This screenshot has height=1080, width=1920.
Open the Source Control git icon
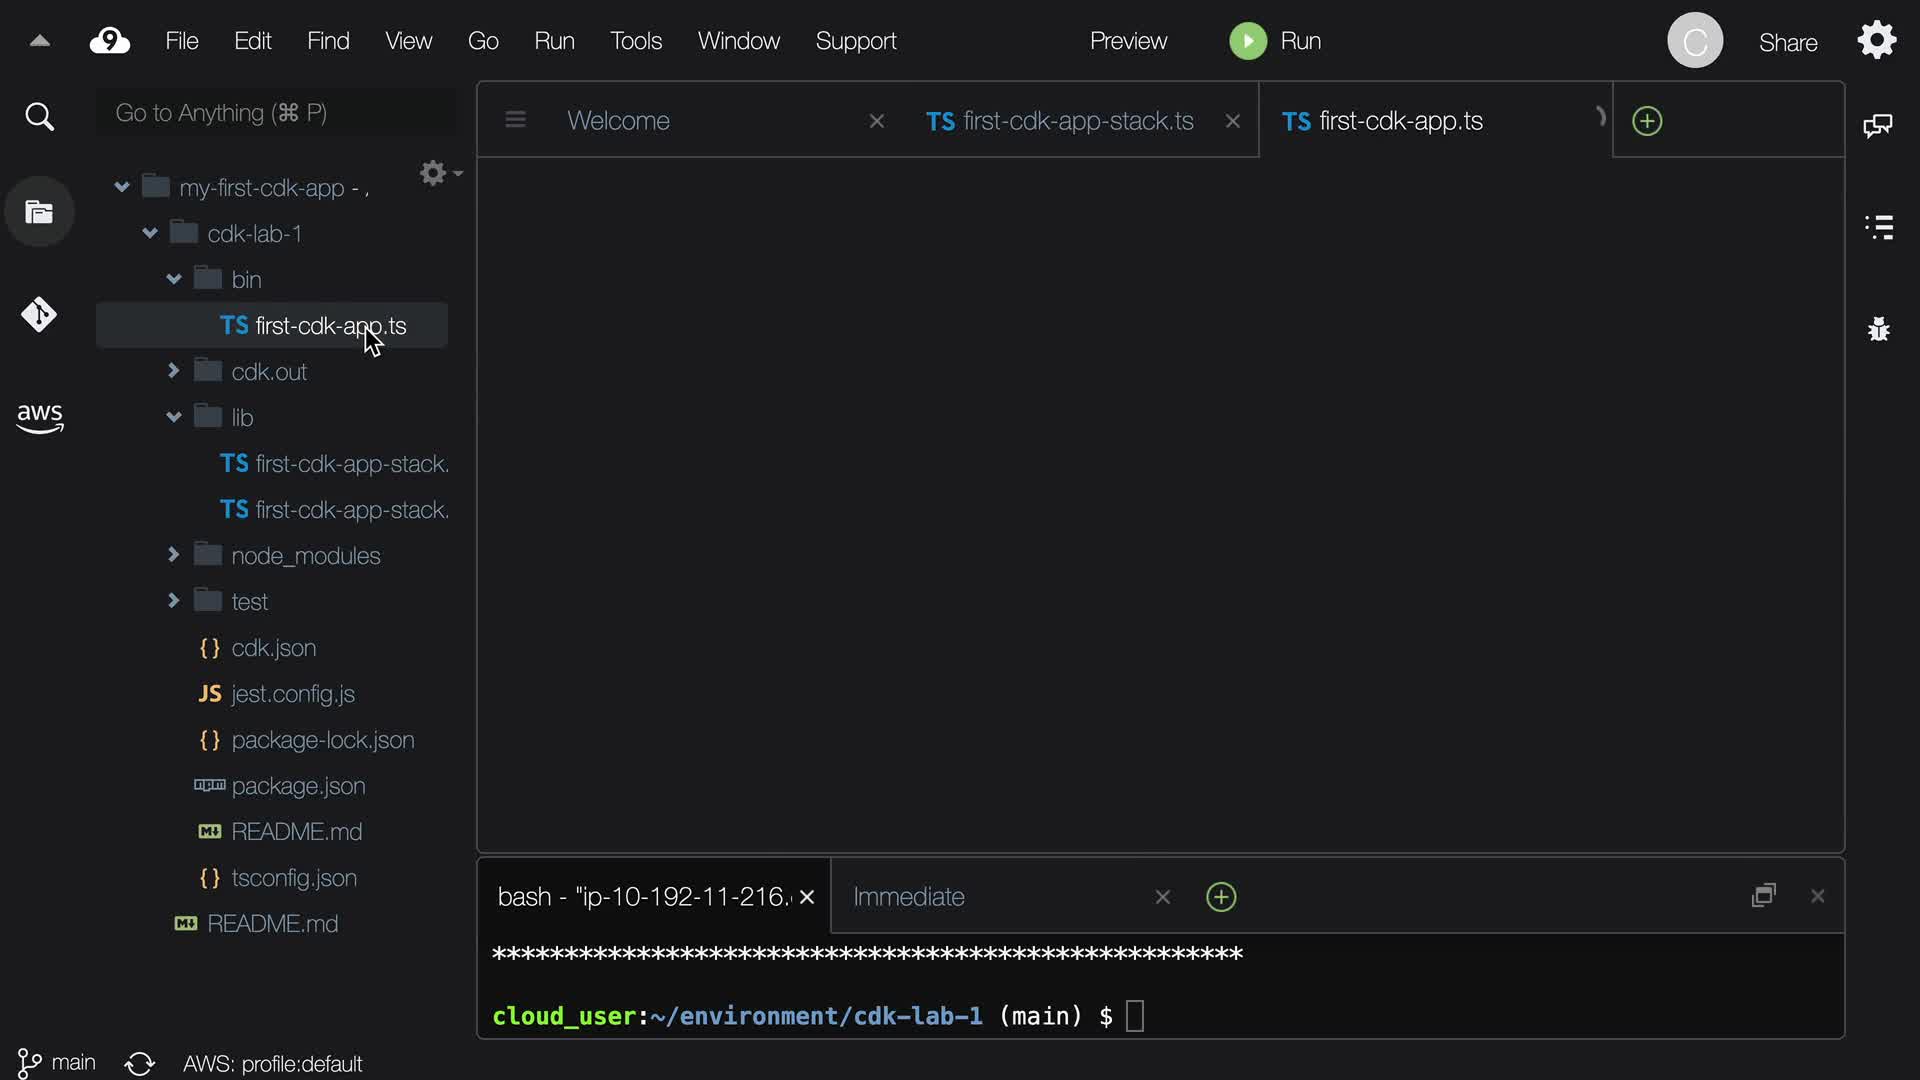pyautogui.click(x=39, y=315)
